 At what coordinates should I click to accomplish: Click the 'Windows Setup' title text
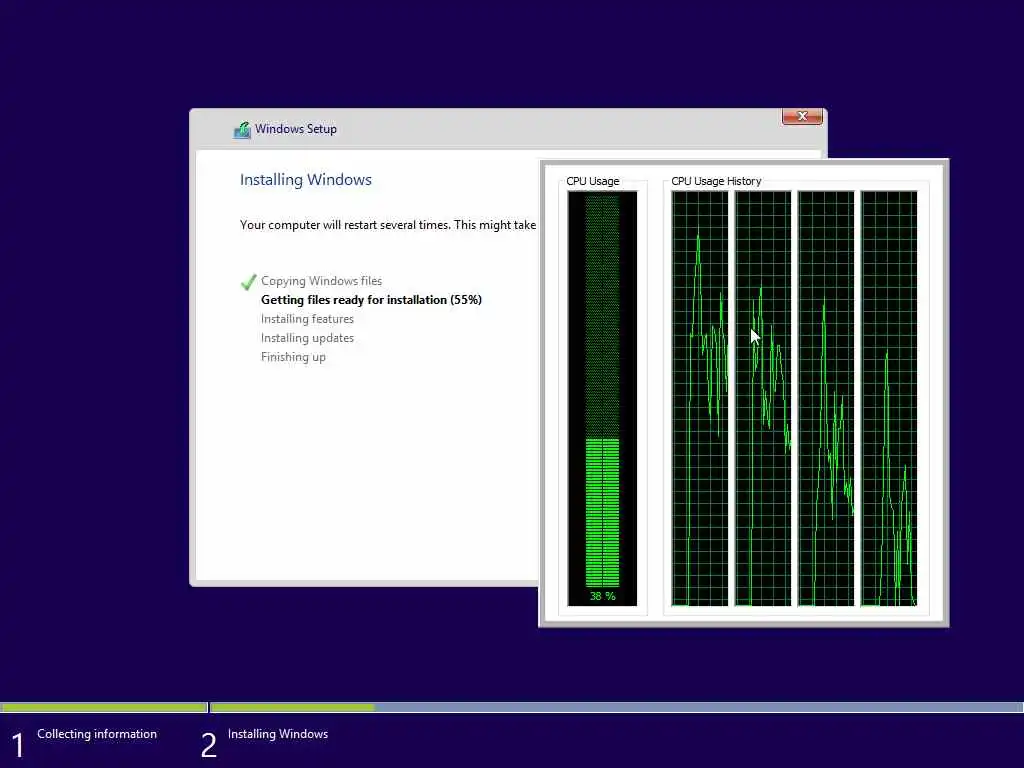[x=296, y=129]
